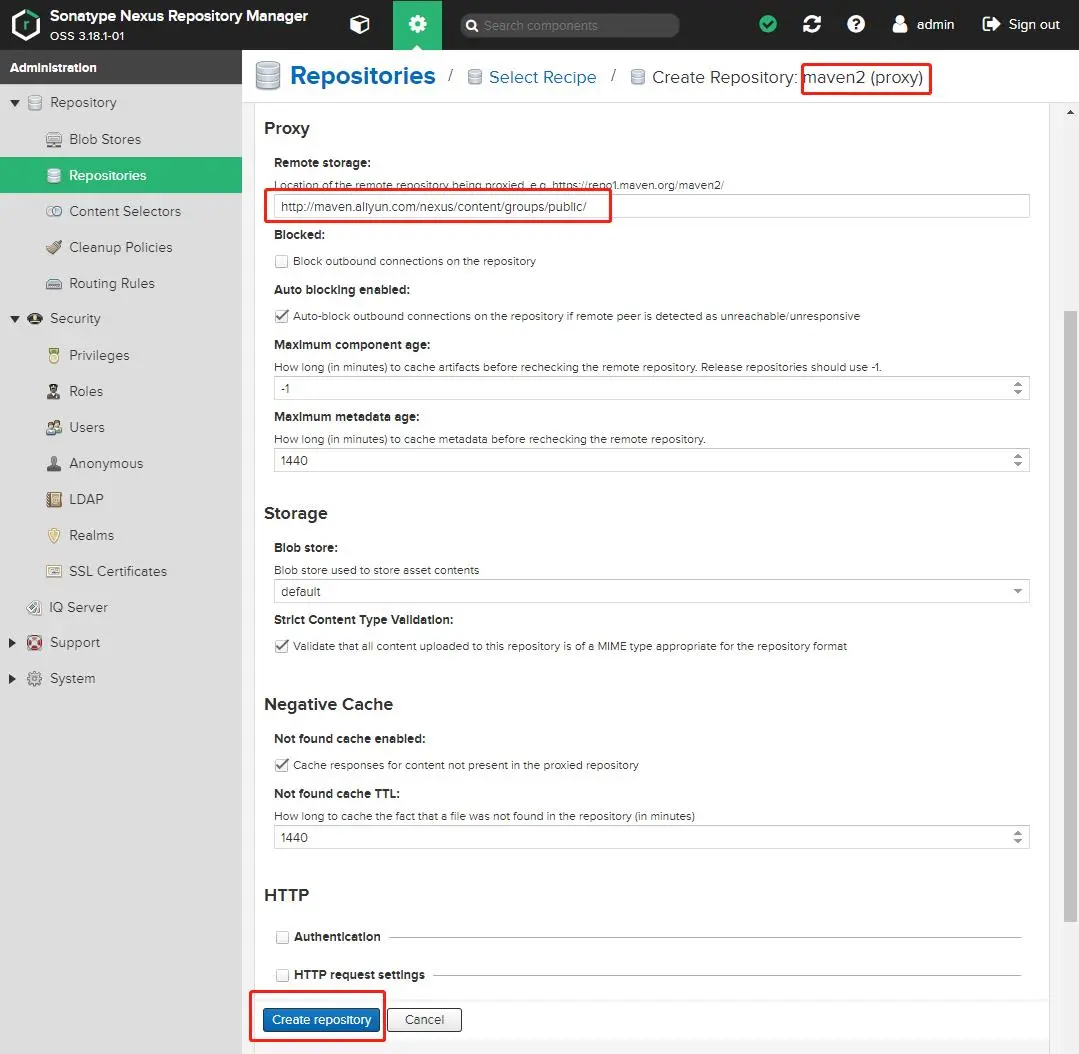This screenshot has height=1054, width=1079.
Task: Check system status green checkmark icon
Action: click(767, 25)
